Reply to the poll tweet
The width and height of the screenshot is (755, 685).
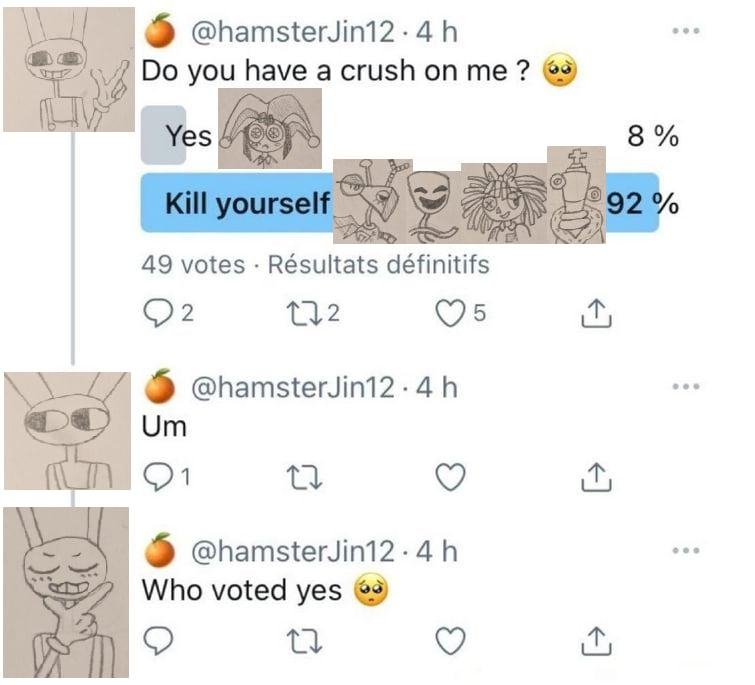(155, 316)
